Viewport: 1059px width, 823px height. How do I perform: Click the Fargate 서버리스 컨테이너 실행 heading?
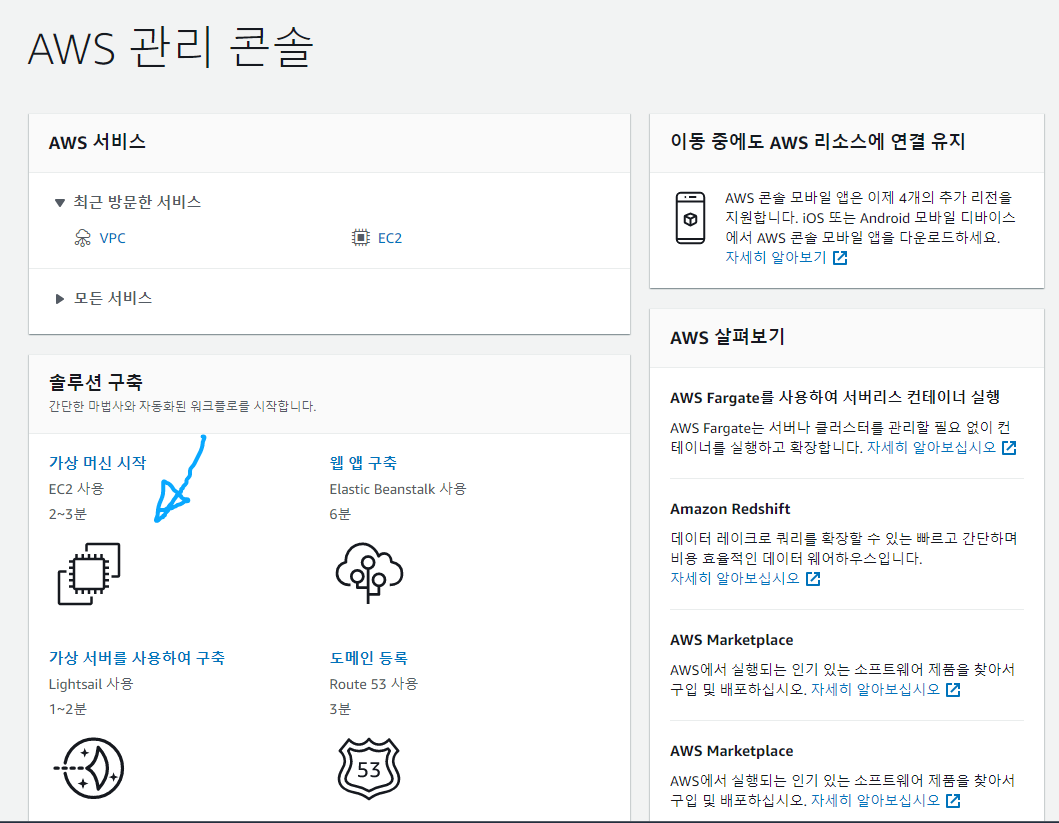(x=835, y=397)
